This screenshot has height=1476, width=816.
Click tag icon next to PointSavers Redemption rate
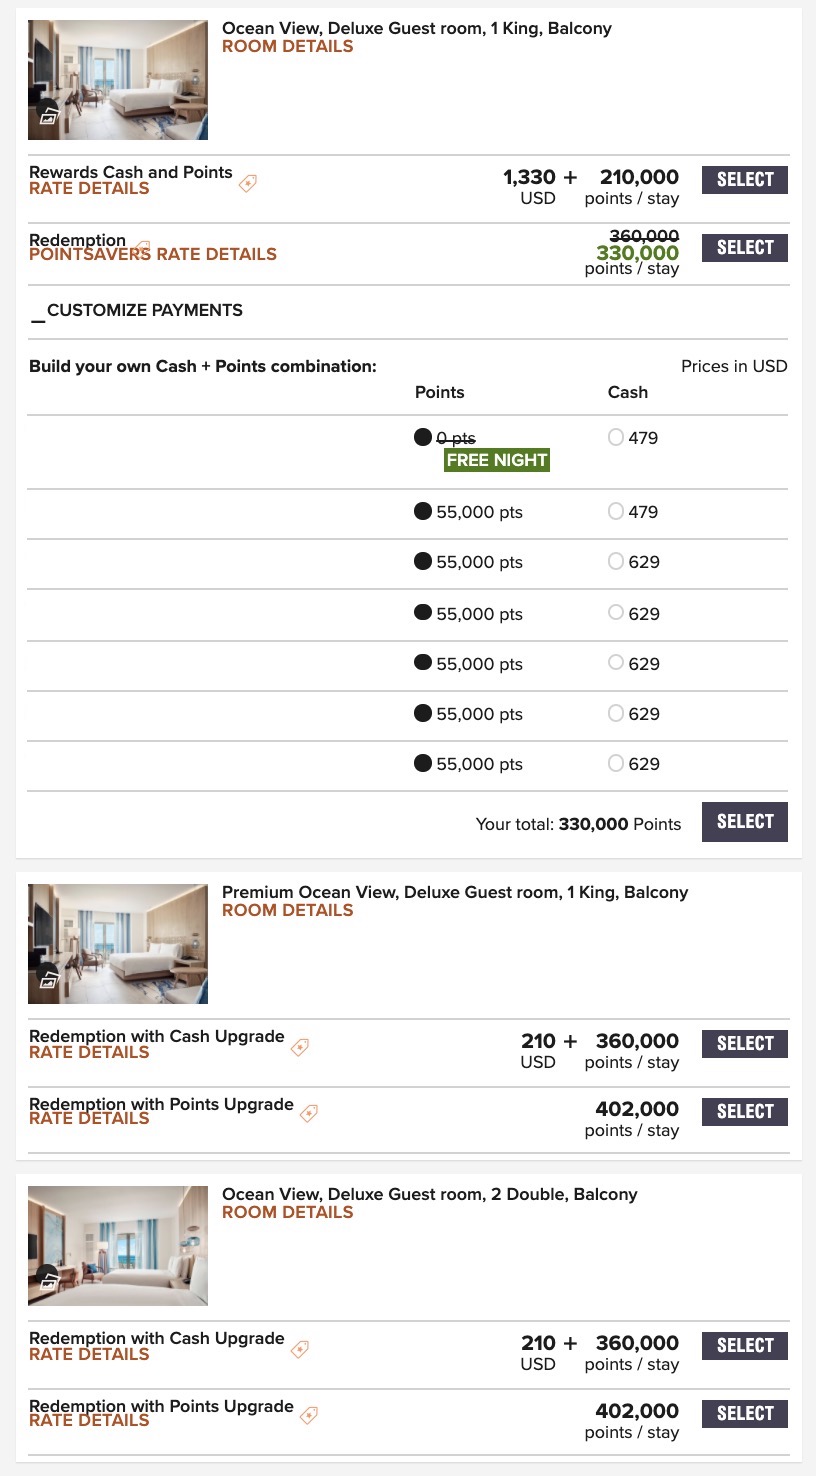coord(142,246)
